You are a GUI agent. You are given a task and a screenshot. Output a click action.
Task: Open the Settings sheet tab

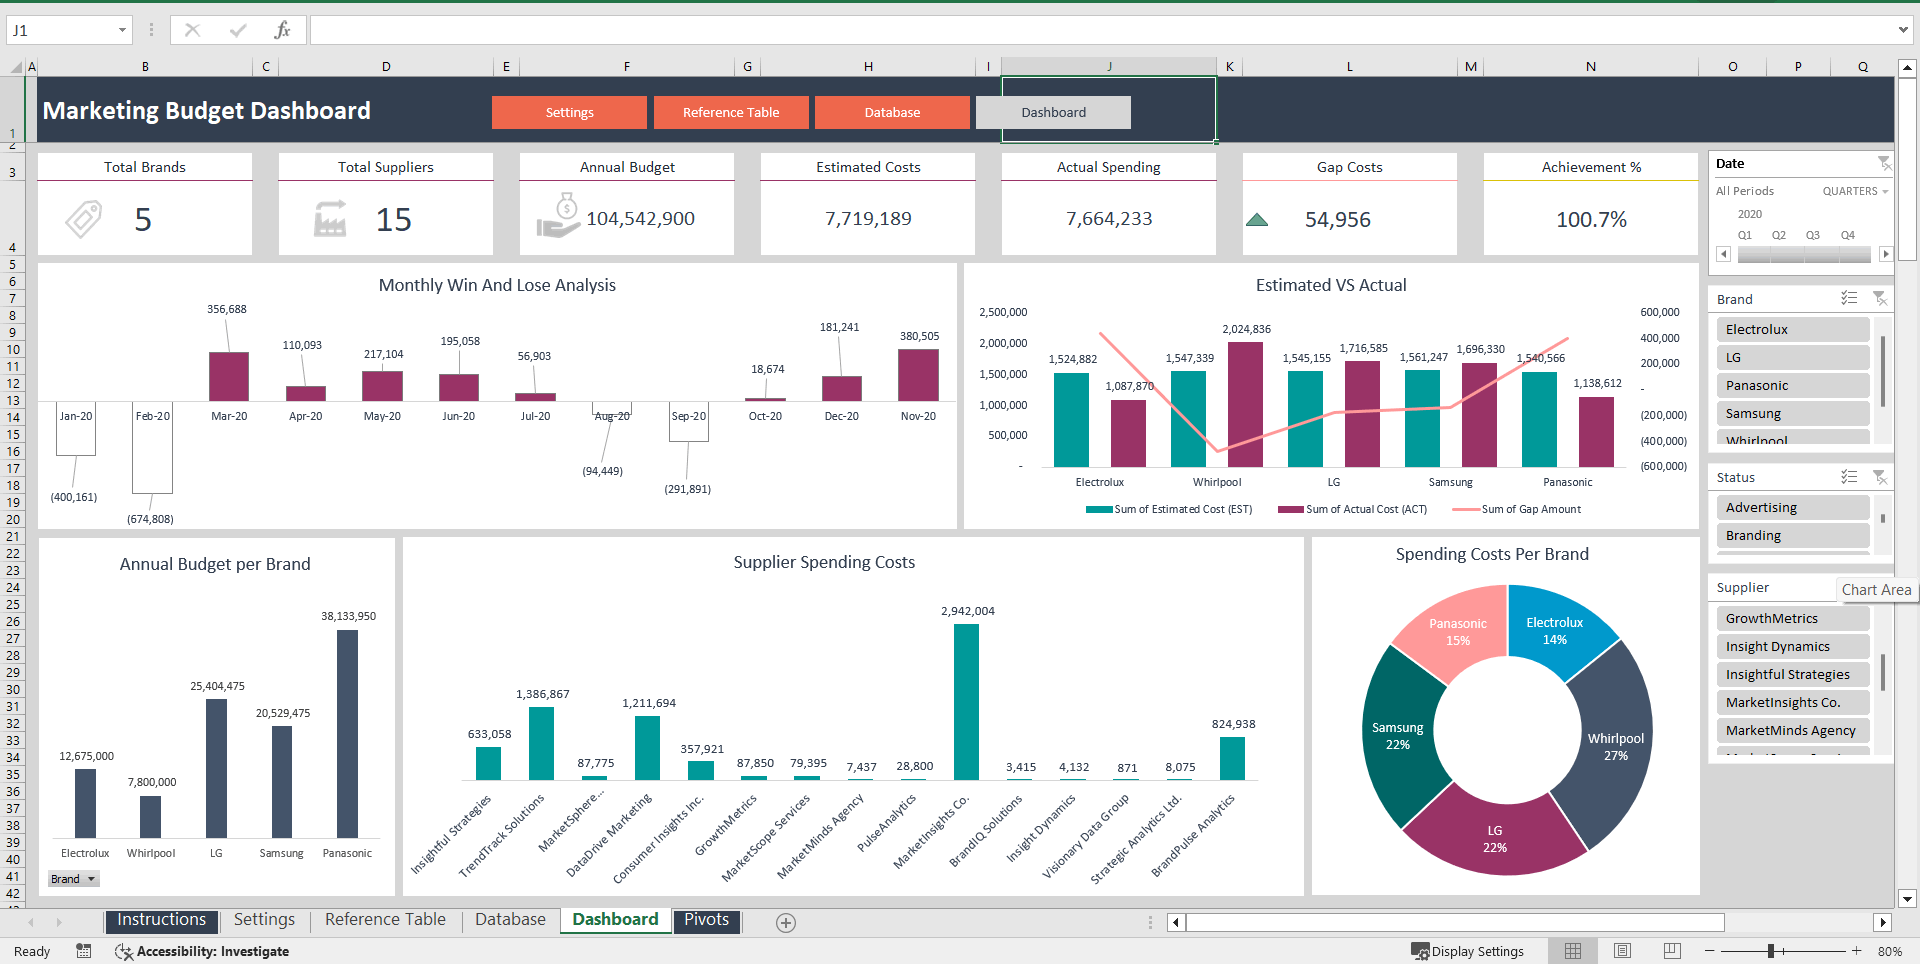coord(264,920)
